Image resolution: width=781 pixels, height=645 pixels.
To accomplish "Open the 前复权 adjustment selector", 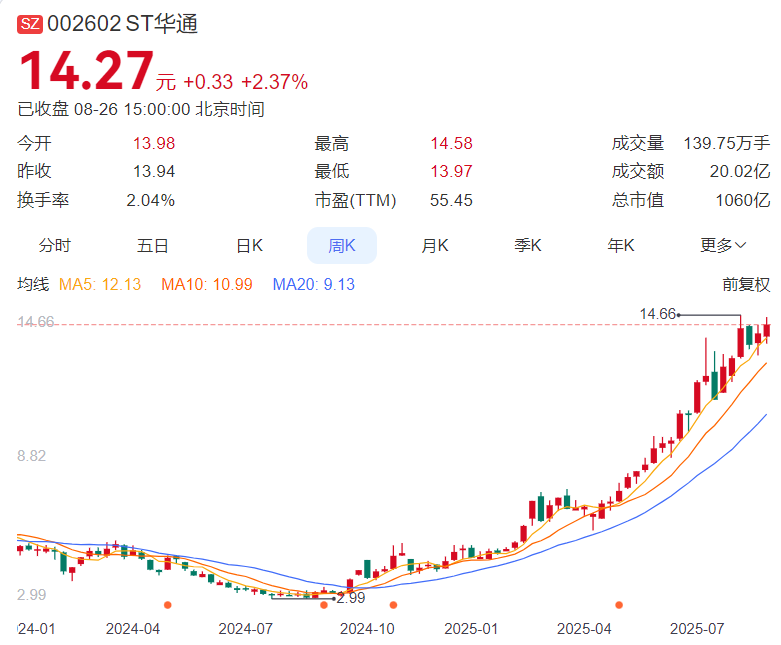I will coord(746,284).
